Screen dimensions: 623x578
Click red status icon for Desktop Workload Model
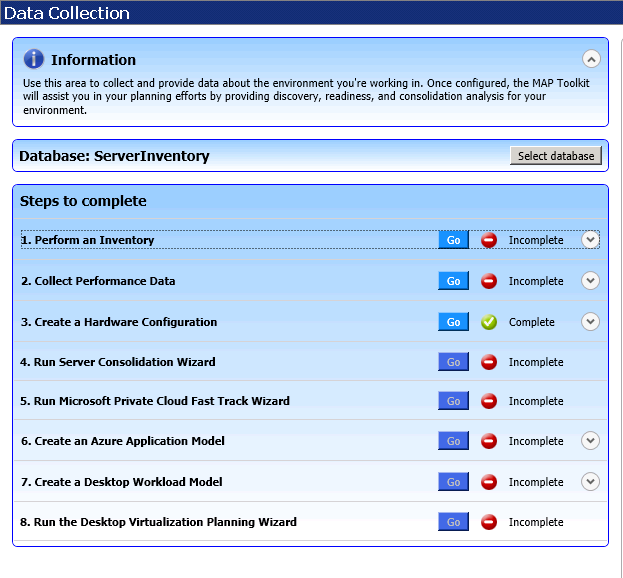[489, 482]
